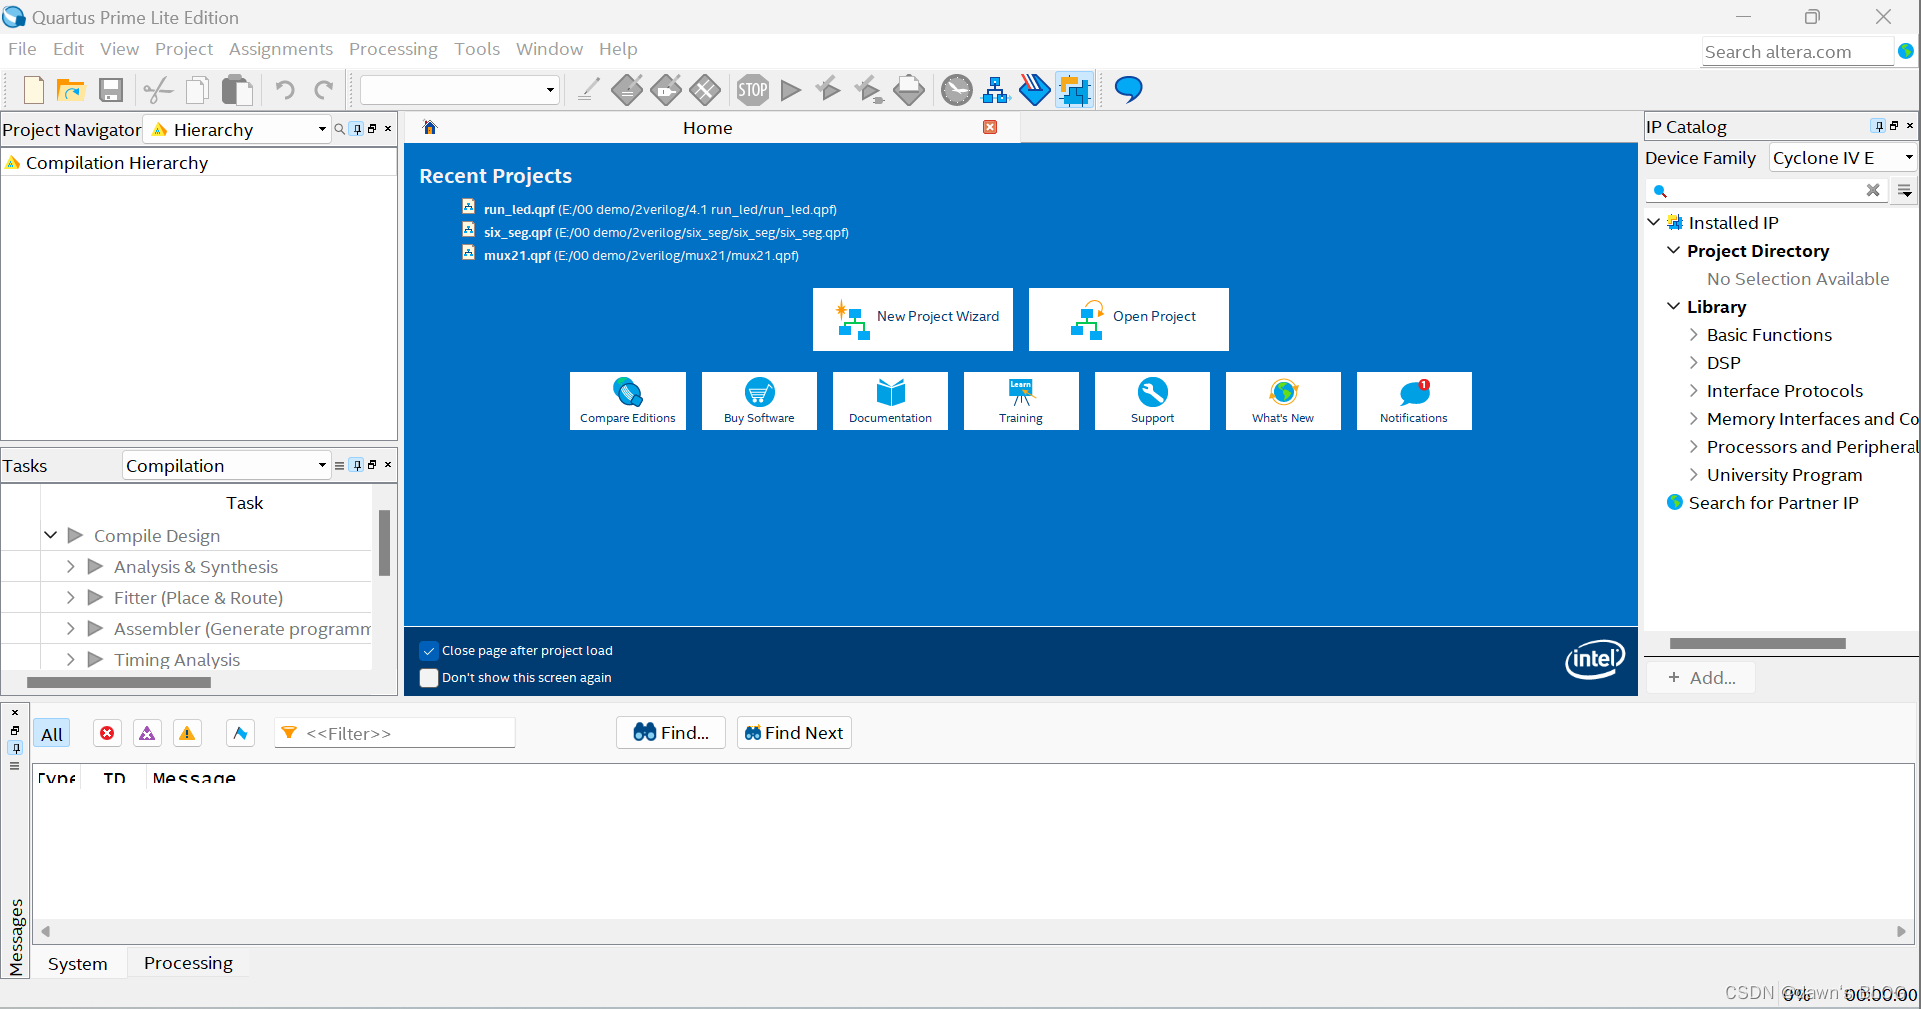Collapse Installed IP tree
The image size is (1921, 1009).
point(1654,222)
